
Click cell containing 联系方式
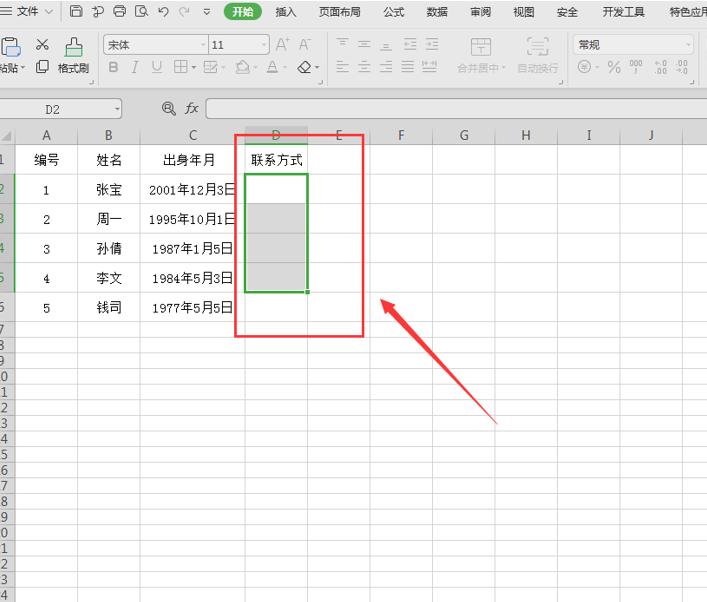[276, 160]
